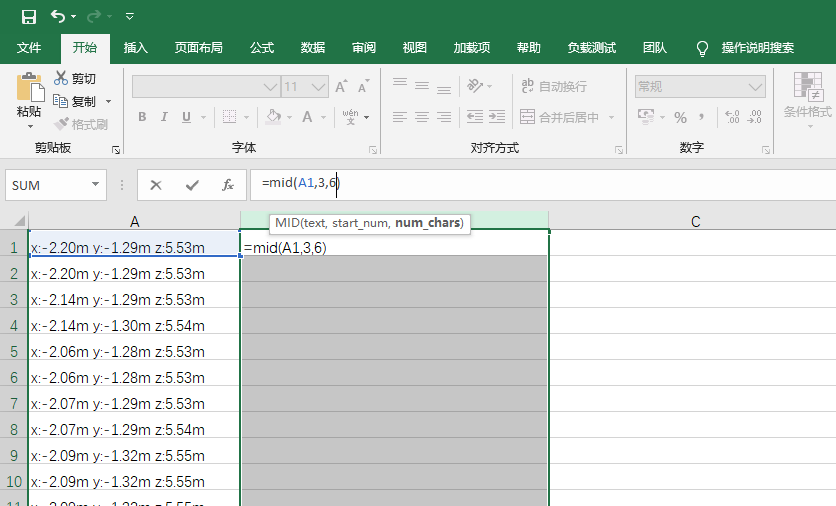Click the comma style icon
Image resolution: width=836 pixels, height=506 pixels.
click(702, 117)
